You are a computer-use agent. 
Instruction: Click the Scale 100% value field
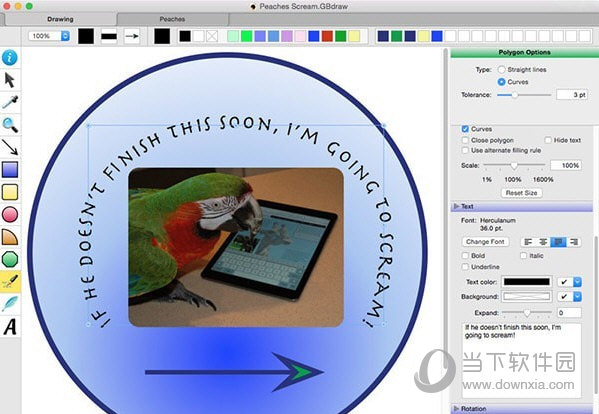click(x=566, y=165)
